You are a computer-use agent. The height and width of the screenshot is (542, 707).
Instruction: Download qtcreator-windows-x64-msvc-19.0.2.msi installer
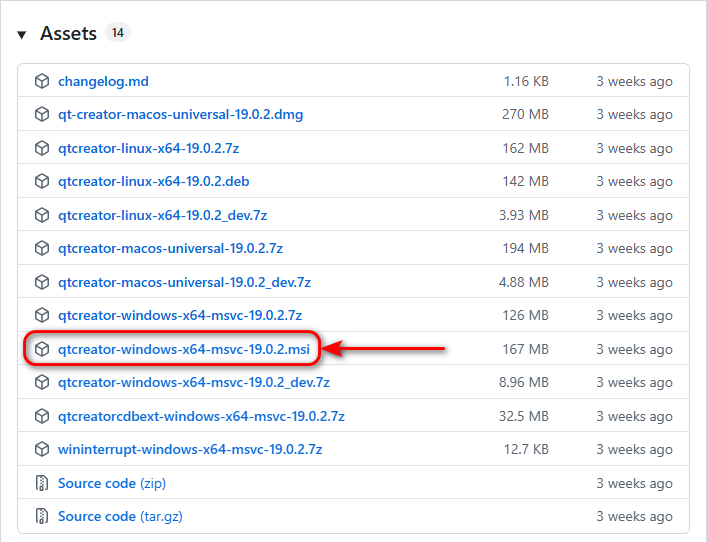click(184, 349)
